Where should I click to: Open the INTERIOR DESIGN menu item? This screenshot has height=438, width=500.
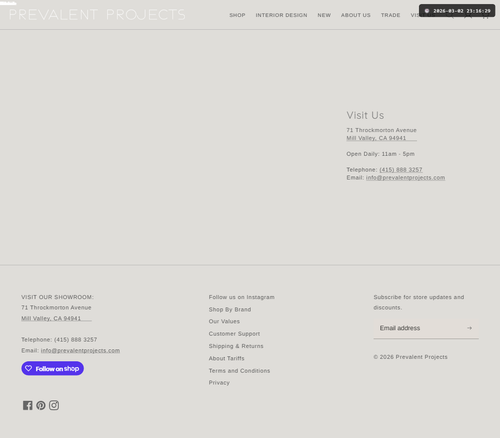tap(281, 15)
